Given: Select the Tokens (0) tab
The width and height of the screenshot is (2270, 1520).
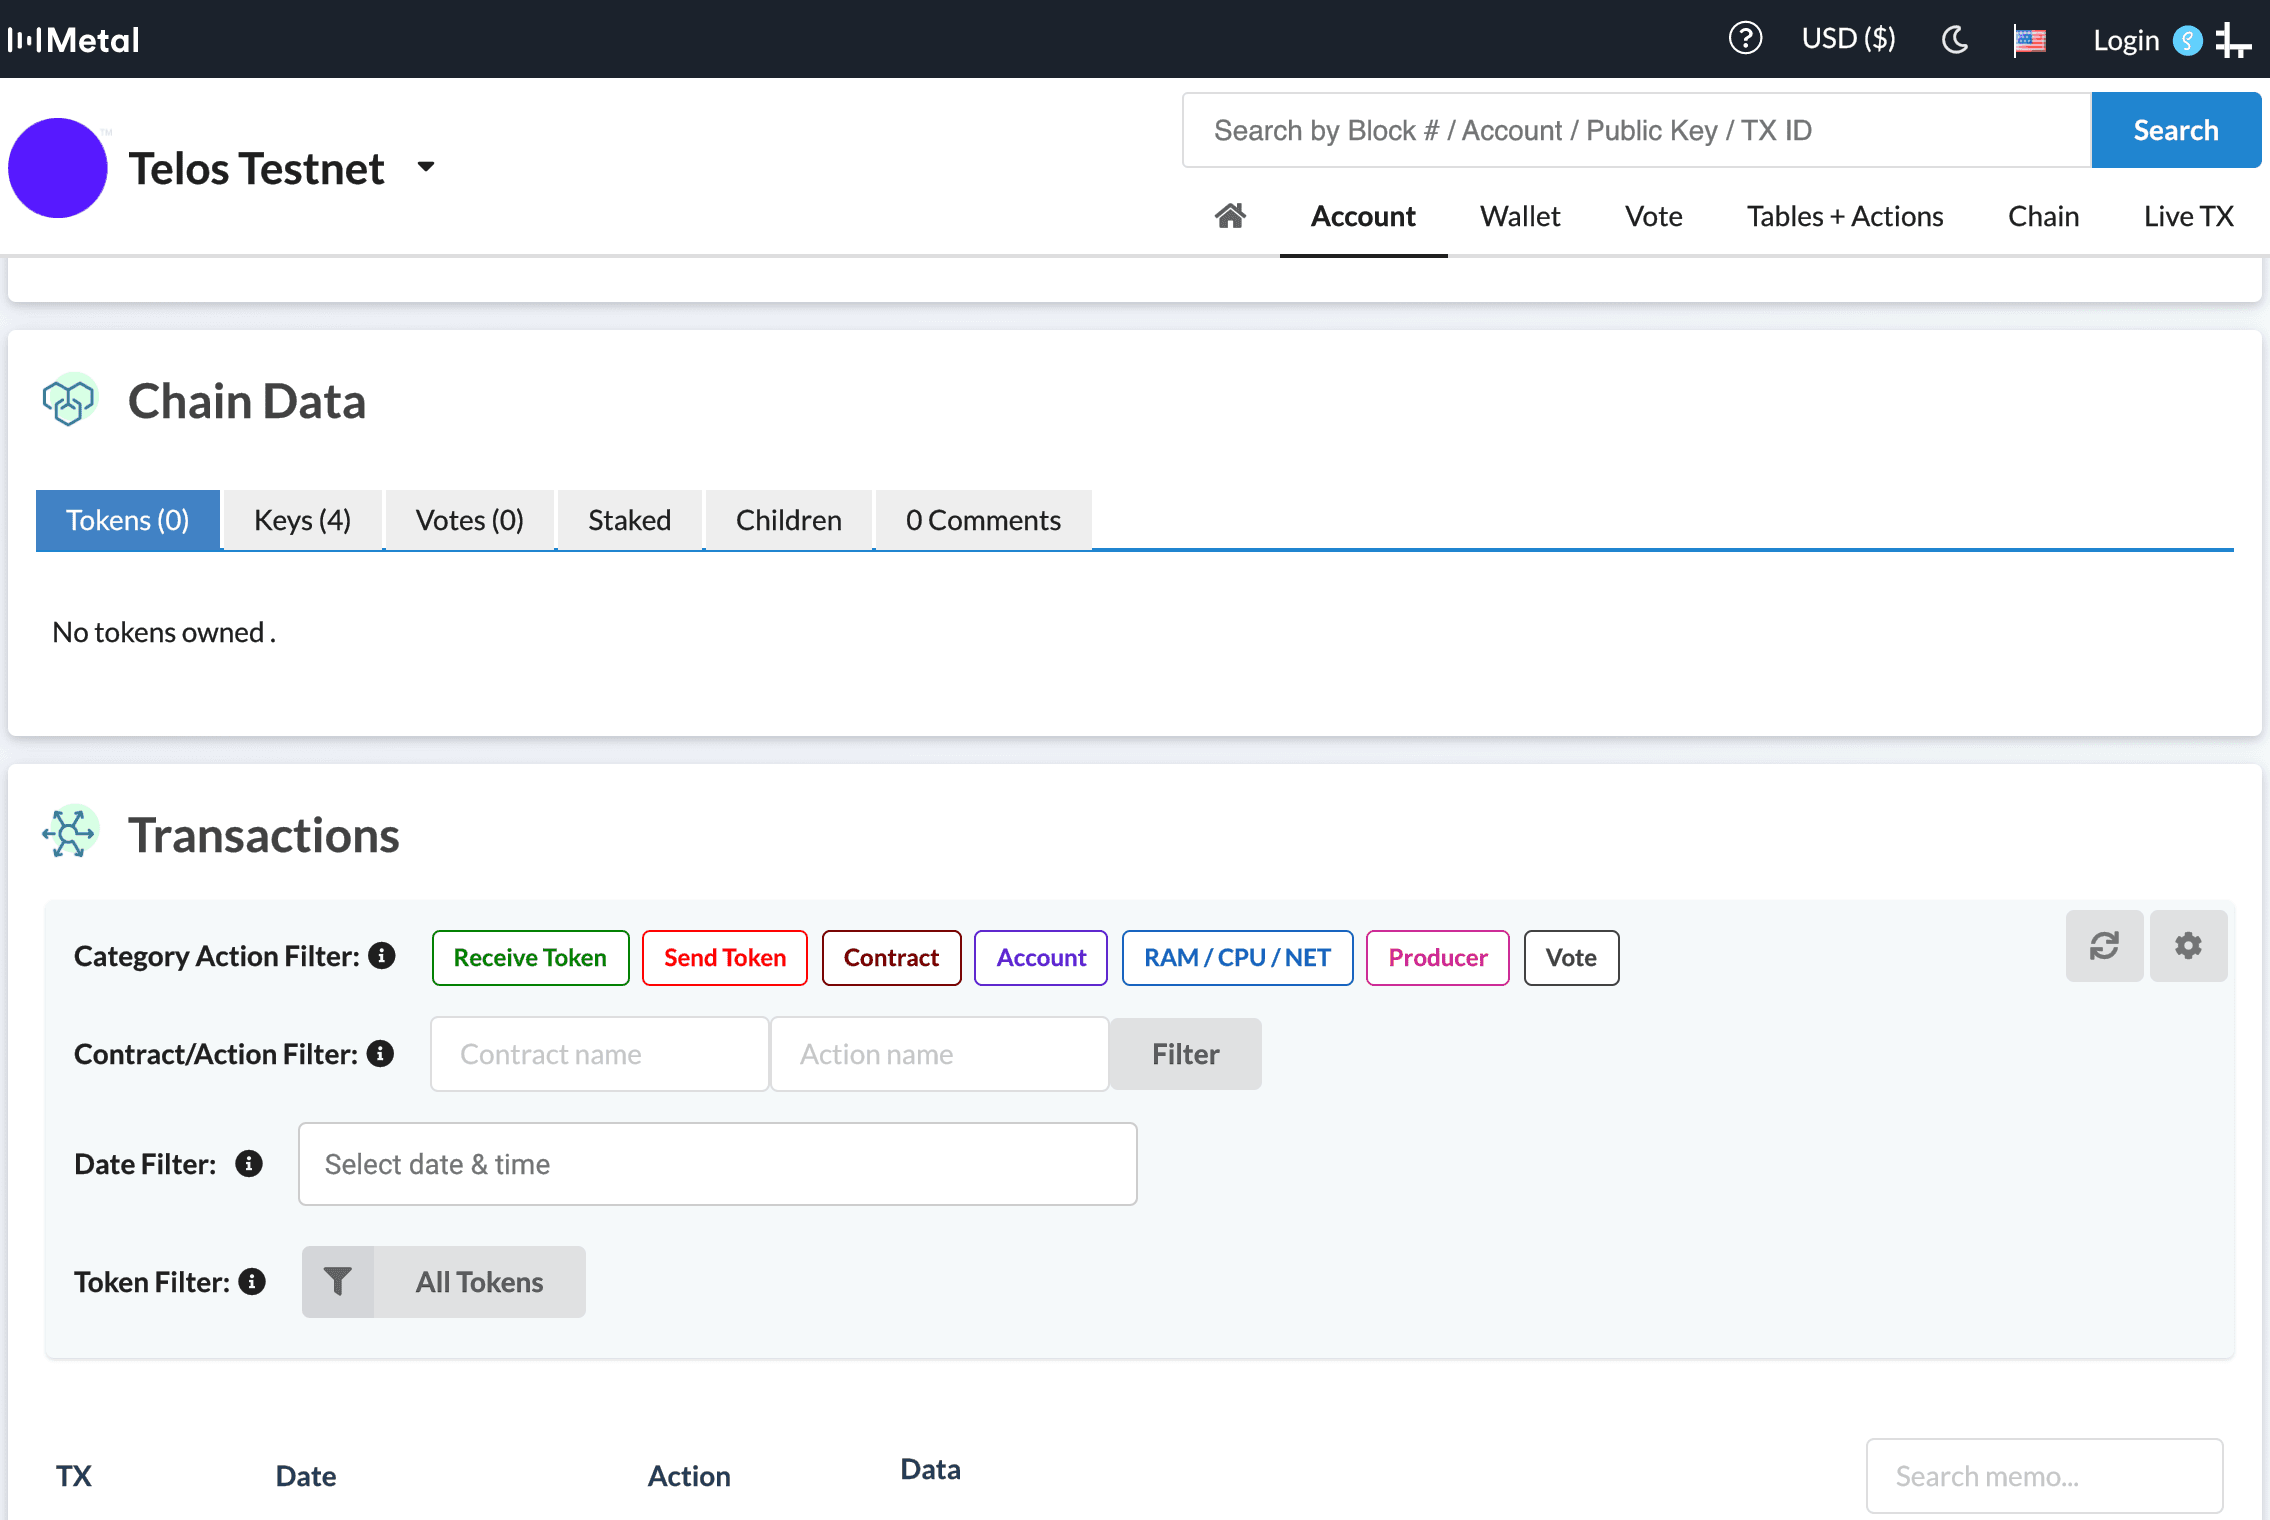Looking at the screenshot, I should click(x=128, y=520).
